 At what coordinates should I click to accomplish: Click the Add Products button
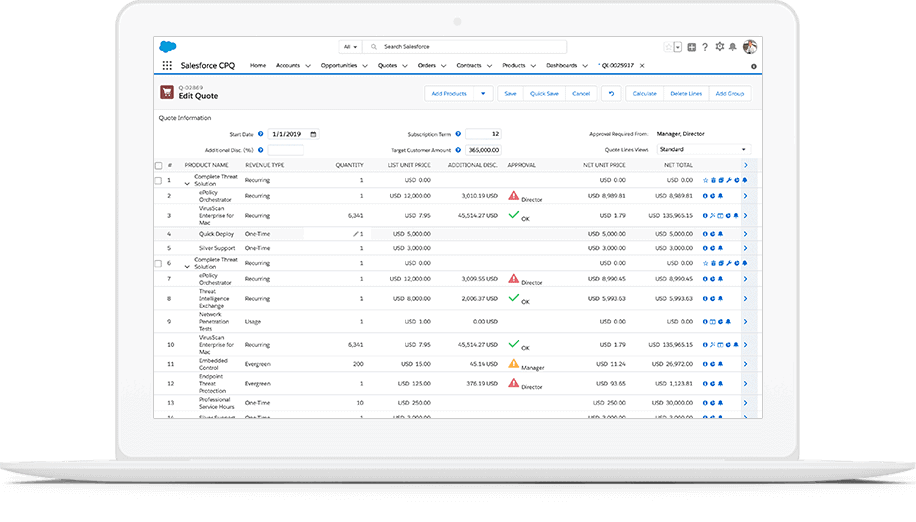point(449,93)
